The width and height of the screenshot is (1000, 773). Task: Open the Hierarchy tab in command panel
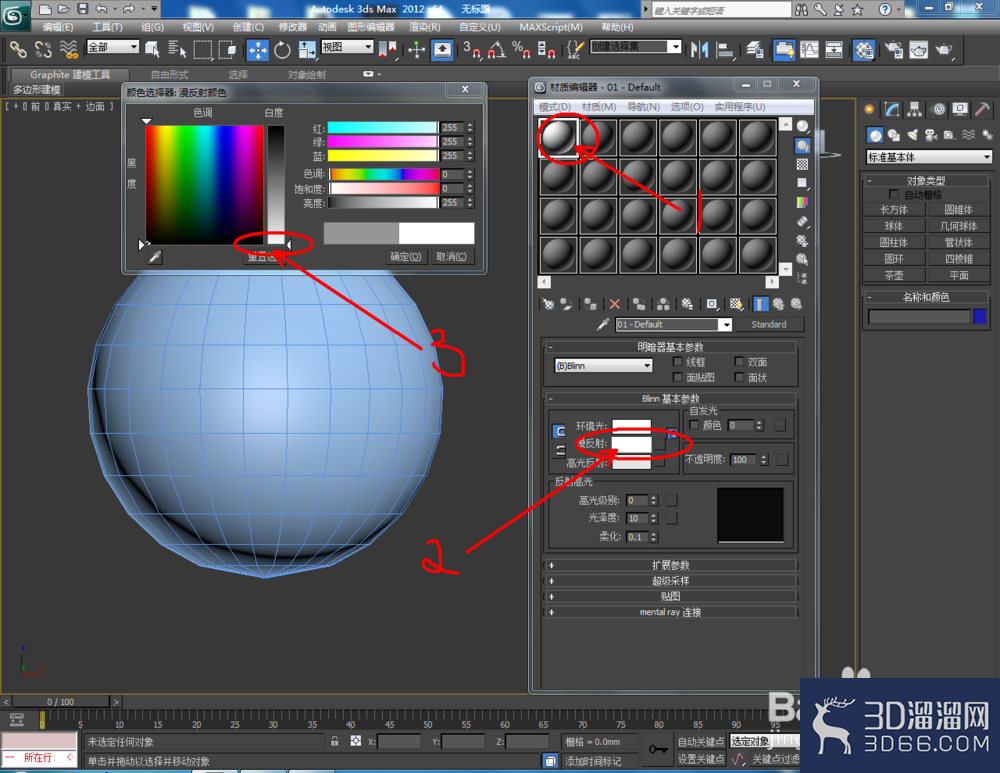tap(915, 110)
